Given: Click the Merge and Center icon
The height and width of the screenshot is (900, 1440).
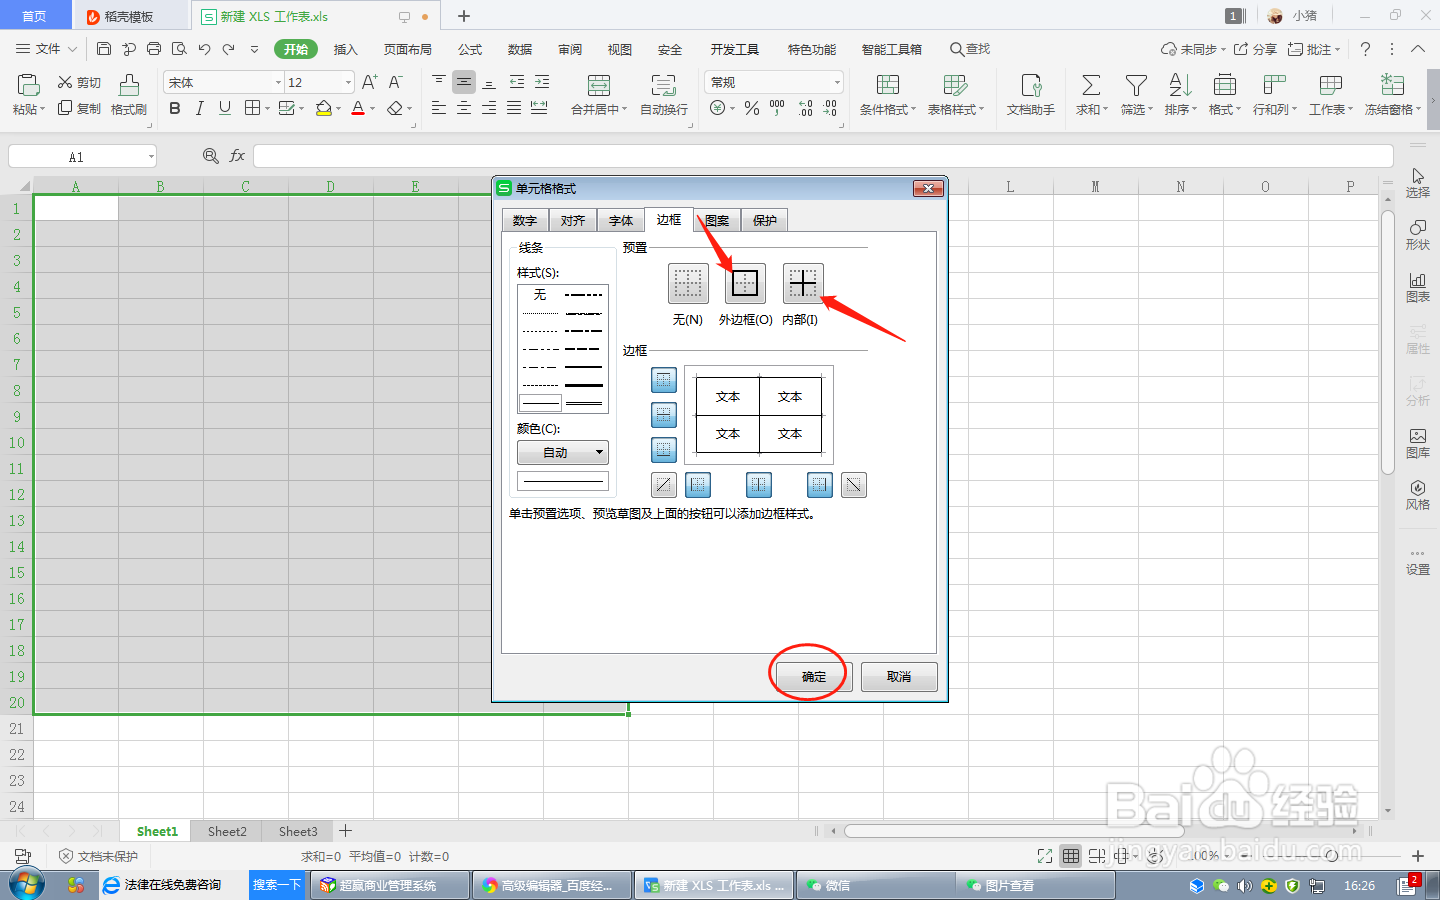Looking at the screenshot, I should [599, 85].
